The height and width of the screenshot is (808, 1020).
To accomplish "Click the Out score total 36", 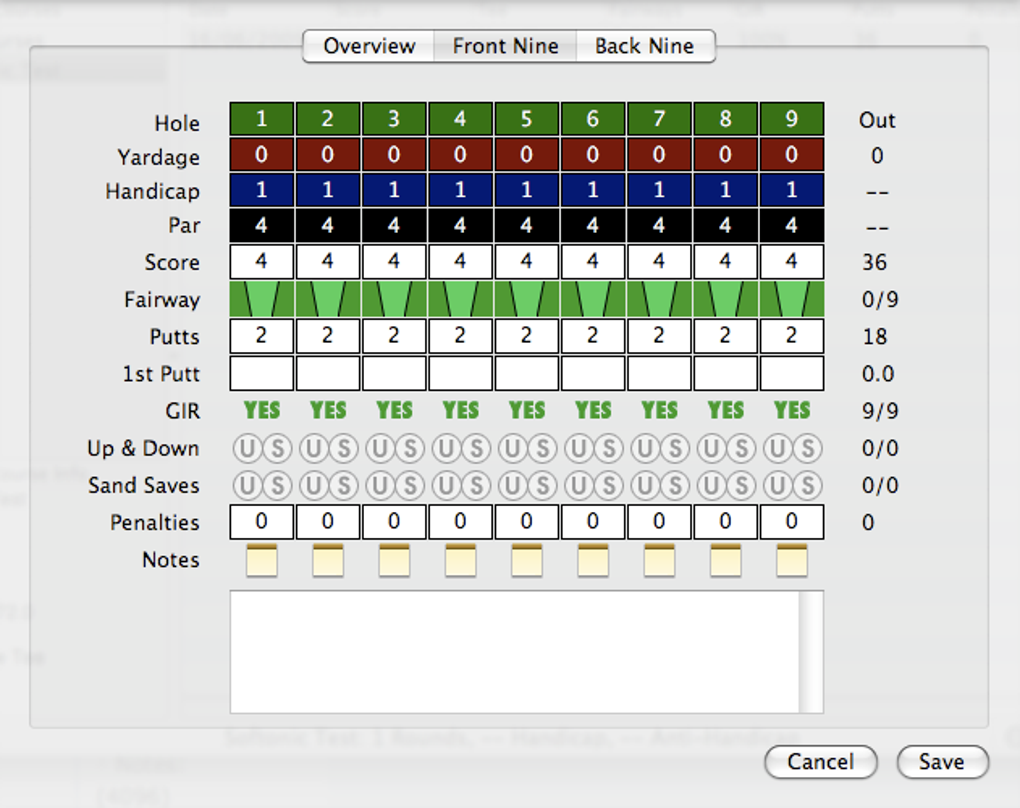I will [874, 262].
